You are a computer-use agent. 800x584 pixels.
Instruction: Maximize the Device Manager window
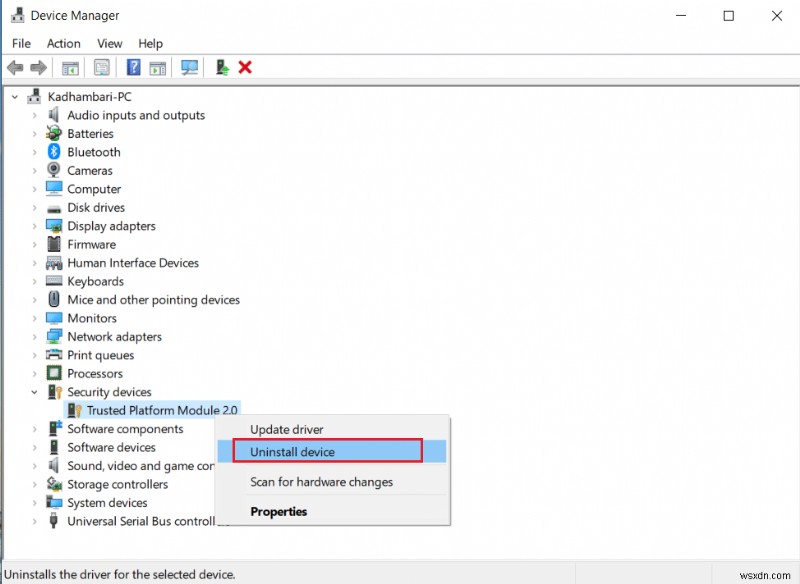tap(729, 16)
